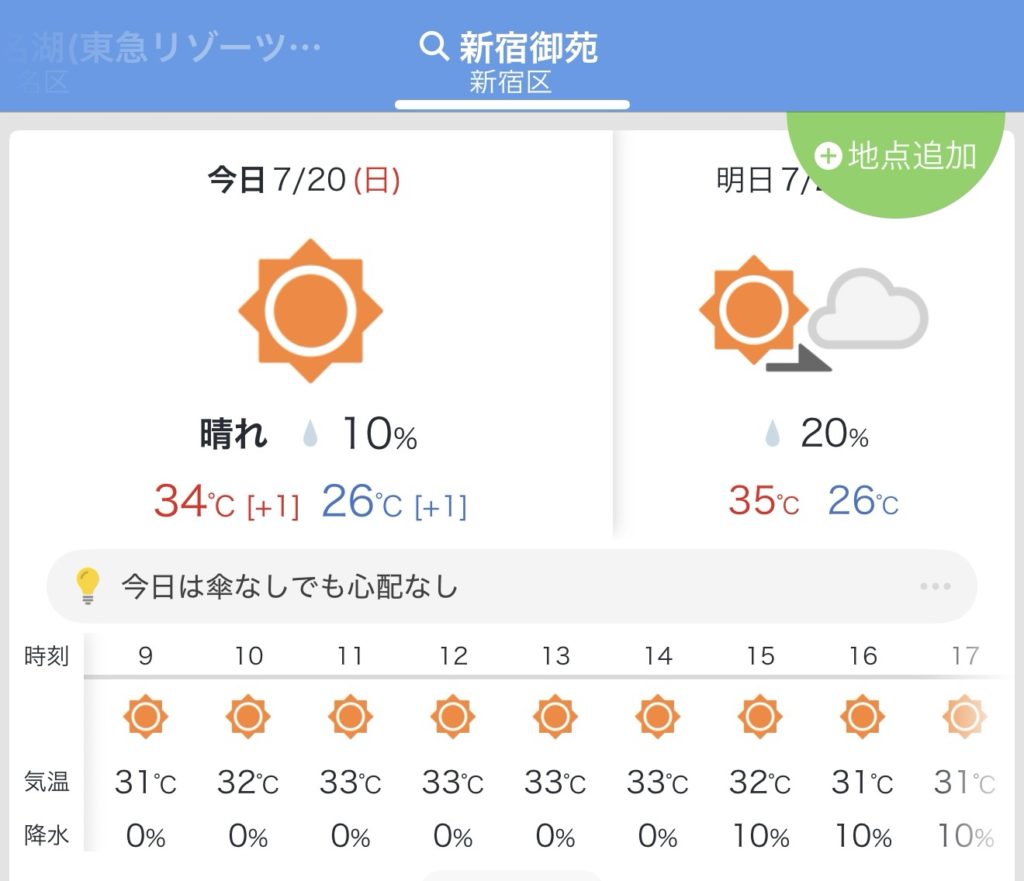
Task: Click the raindrop icon beside 10%
Action: (x=311, y=435)
